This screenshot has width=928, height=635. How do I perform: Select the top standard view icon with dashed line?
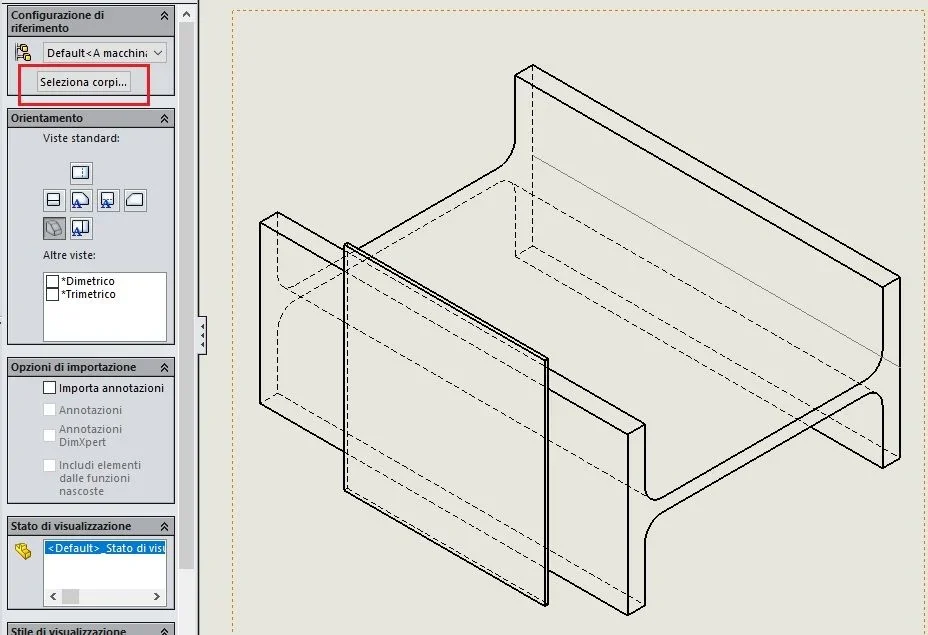pyautogui.click(x=81, y=173)
